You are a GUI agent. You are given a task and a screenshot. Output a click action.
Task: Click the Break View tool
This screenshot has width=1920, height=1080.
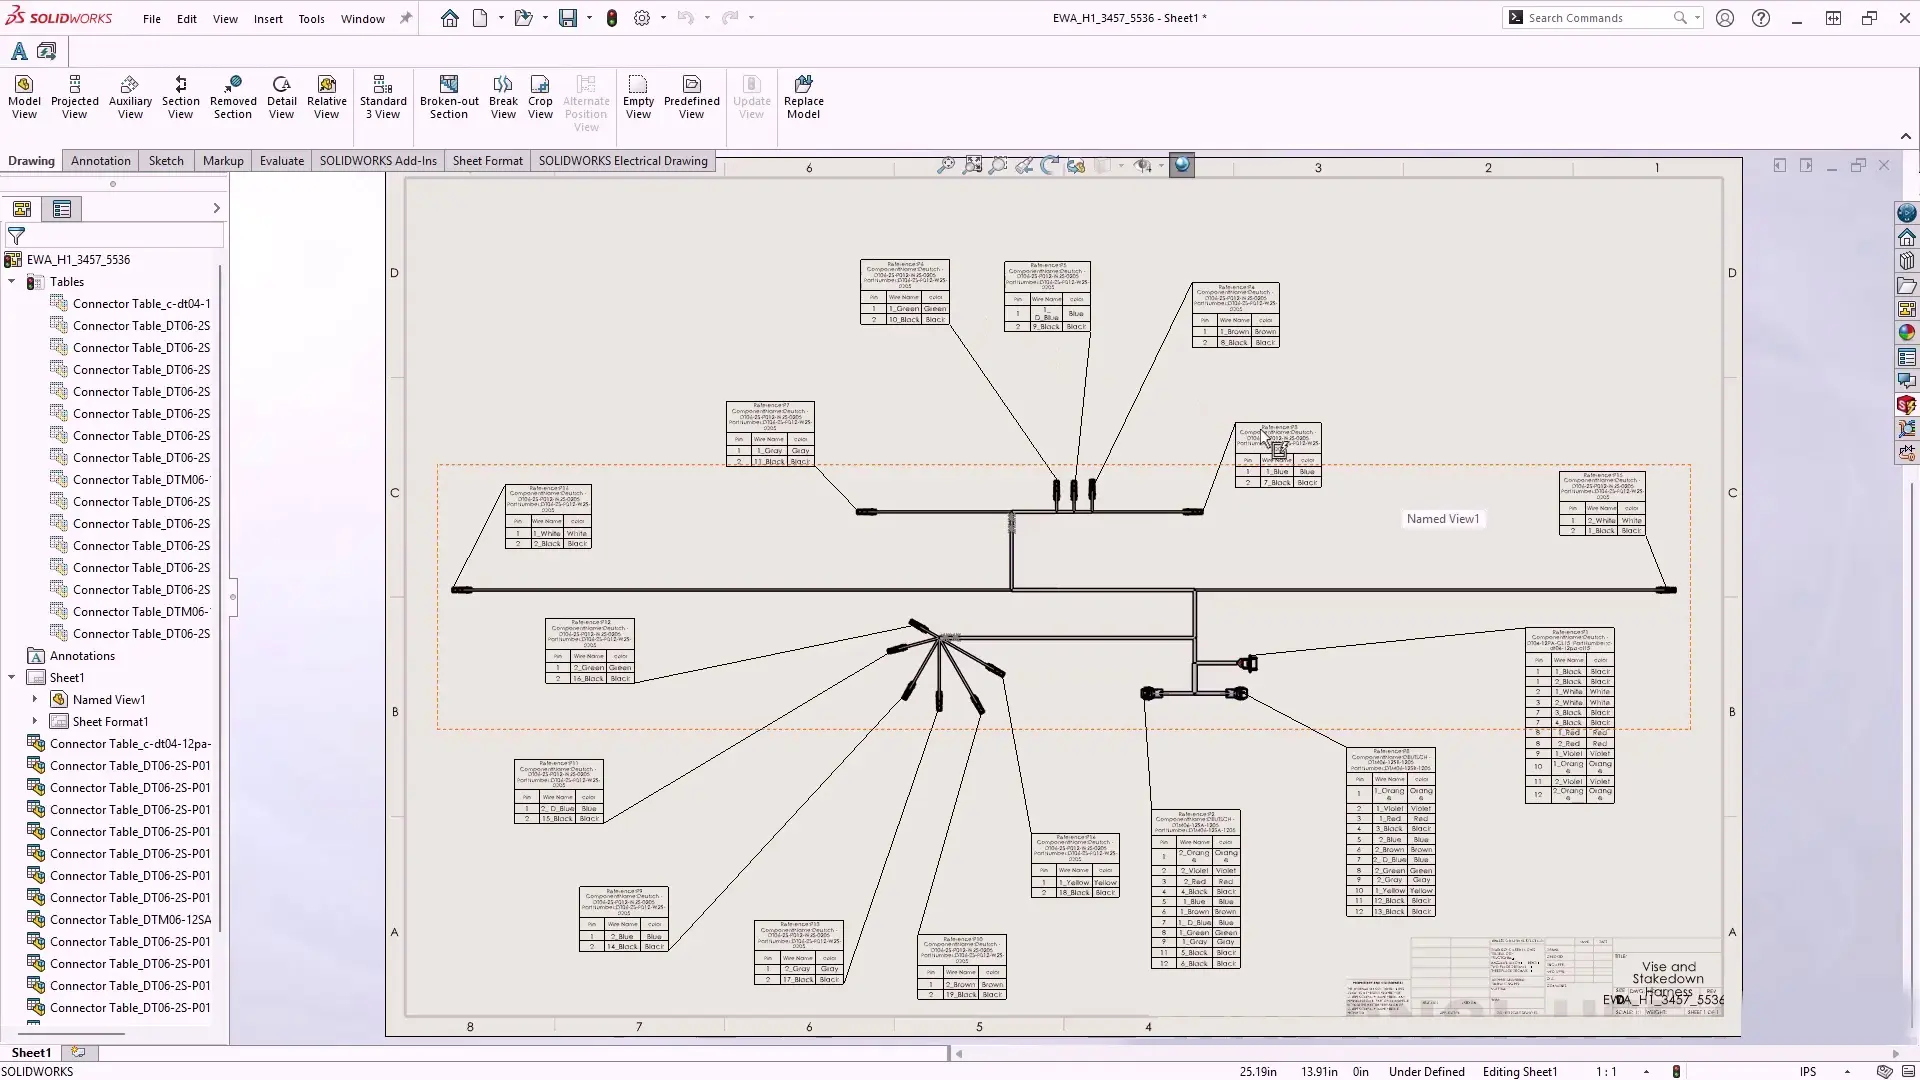[x=503, y=97]
